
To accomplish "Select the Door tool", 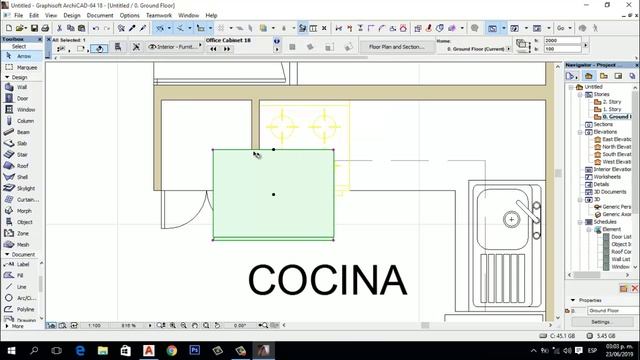I will pos(21,98).
